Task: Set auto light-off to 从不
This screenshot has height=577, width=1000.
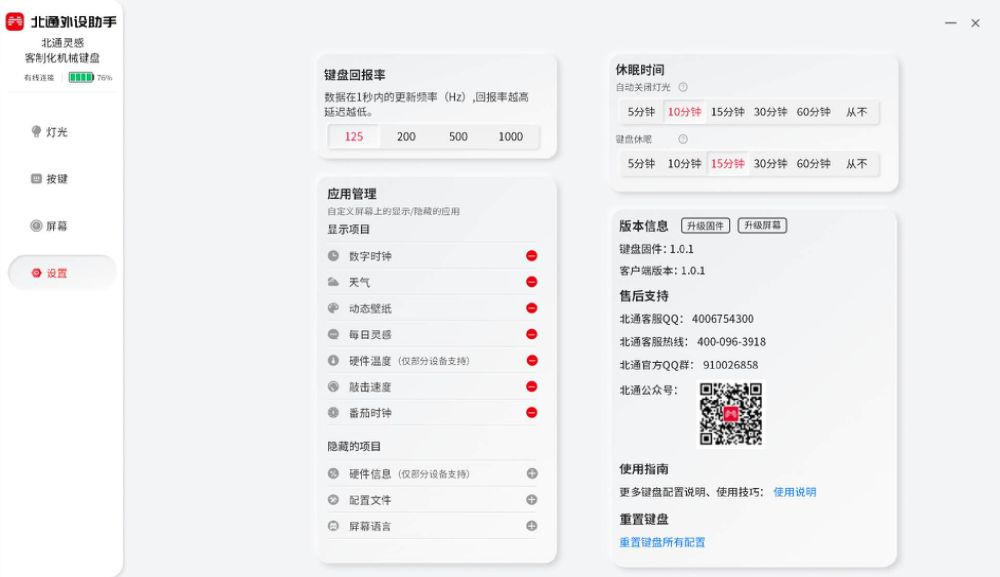Action: (x=857, y=112)
